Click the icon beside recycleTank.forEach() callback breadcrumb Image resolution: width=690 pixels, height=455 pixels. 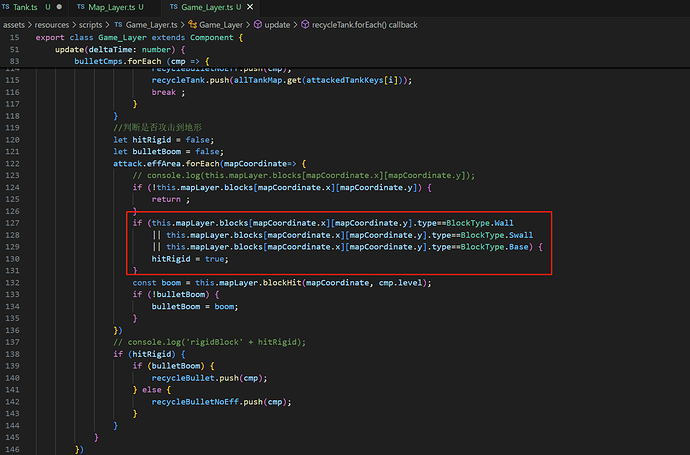(x=305, y=25)
